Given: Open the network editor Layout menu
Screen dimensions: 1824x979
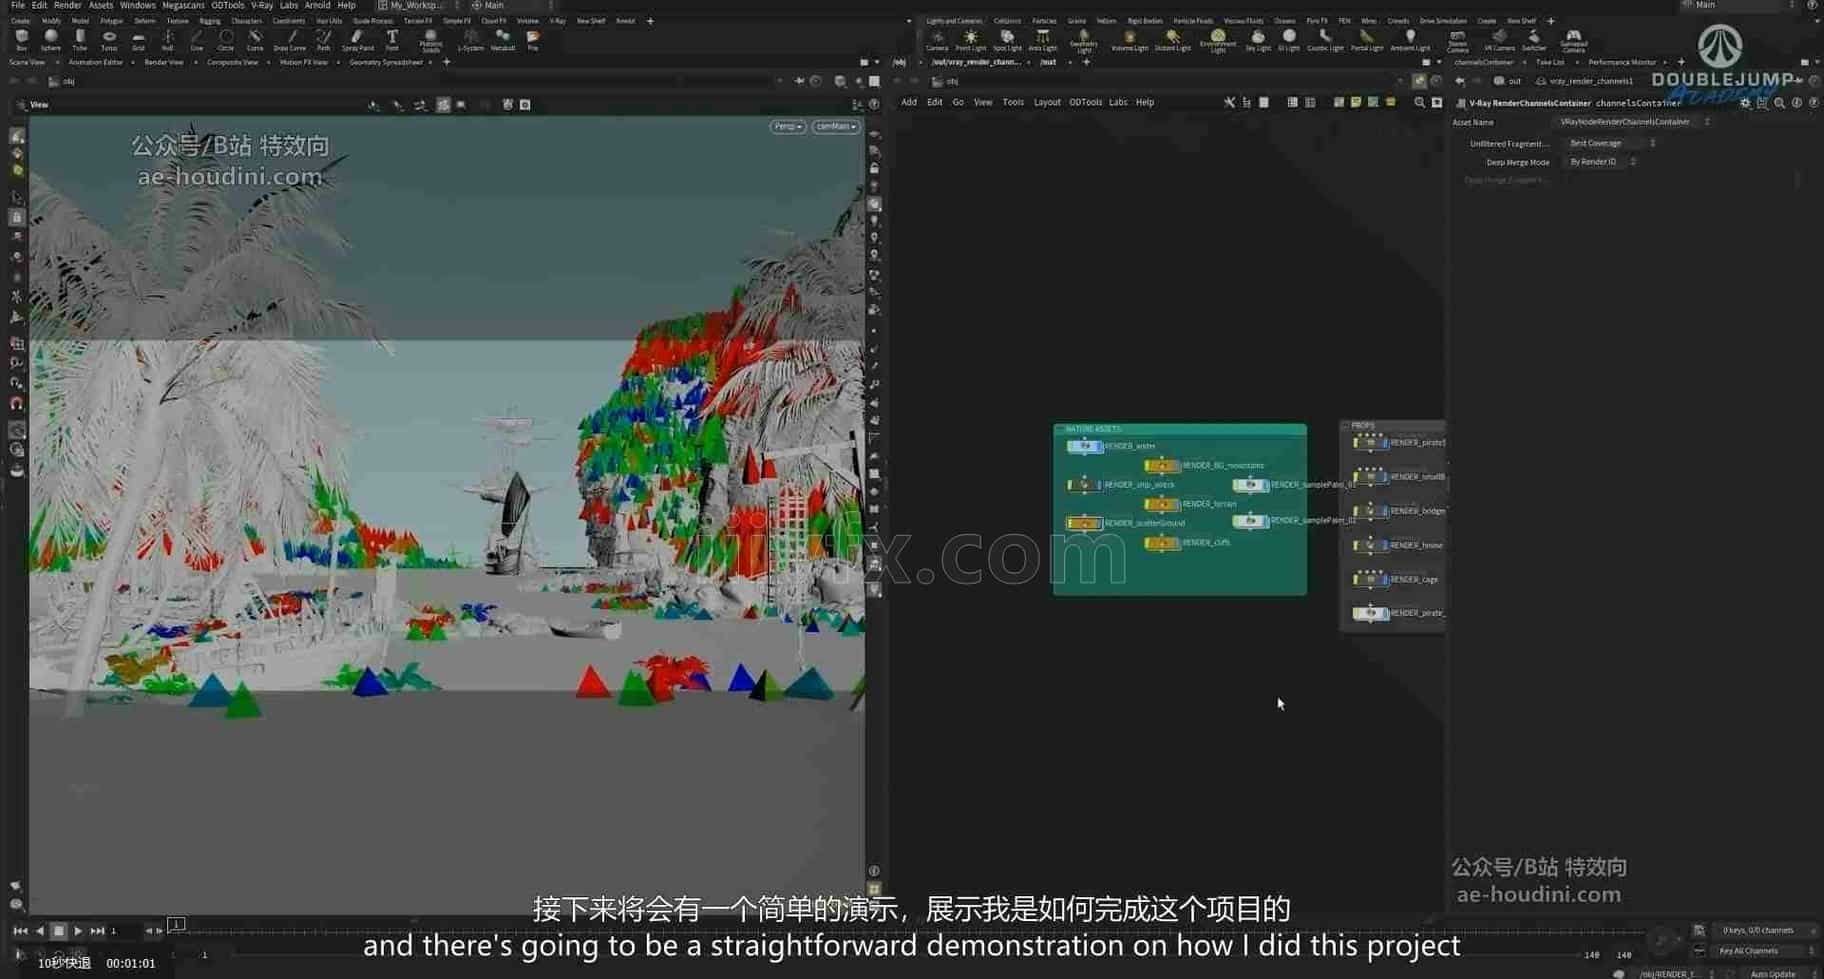Looking at the screenshot, I should [1047, 102].
